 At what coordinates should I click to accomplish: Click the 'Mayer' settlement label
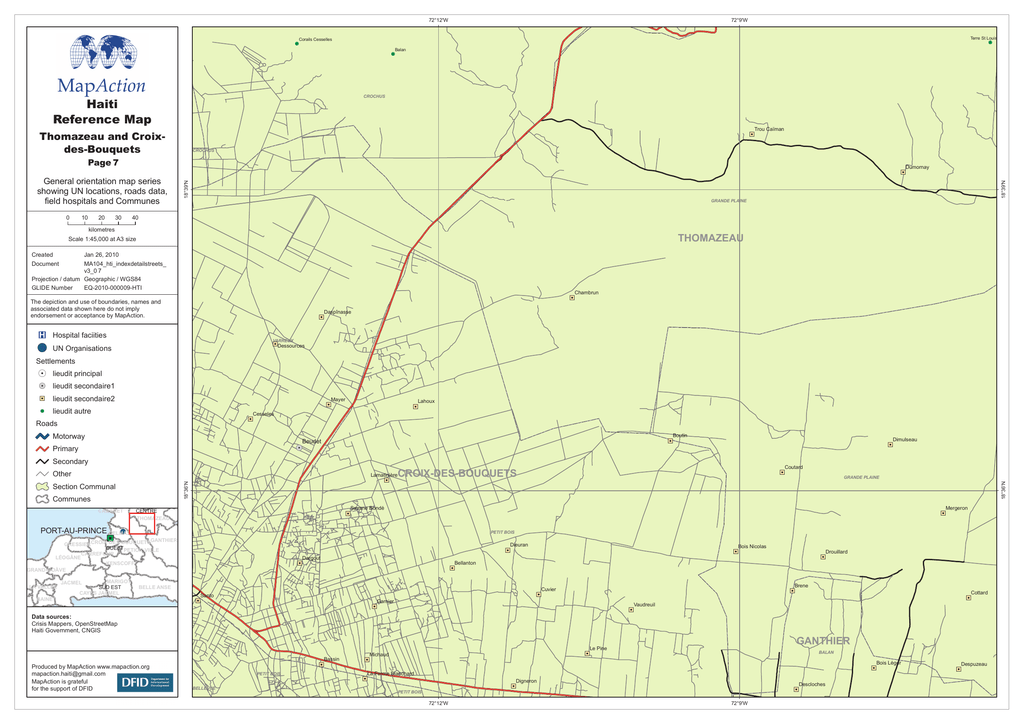click(x=338, y=400)
